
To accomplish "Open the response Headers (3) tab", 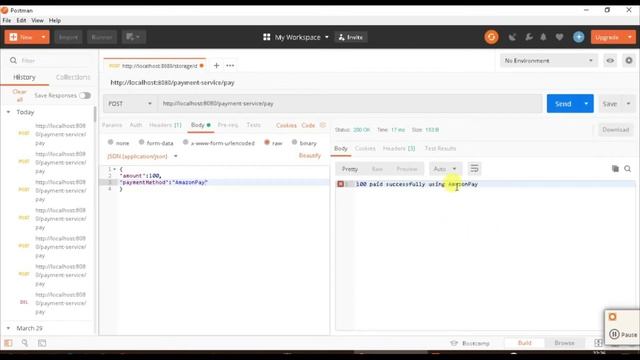I will point(399,148).
